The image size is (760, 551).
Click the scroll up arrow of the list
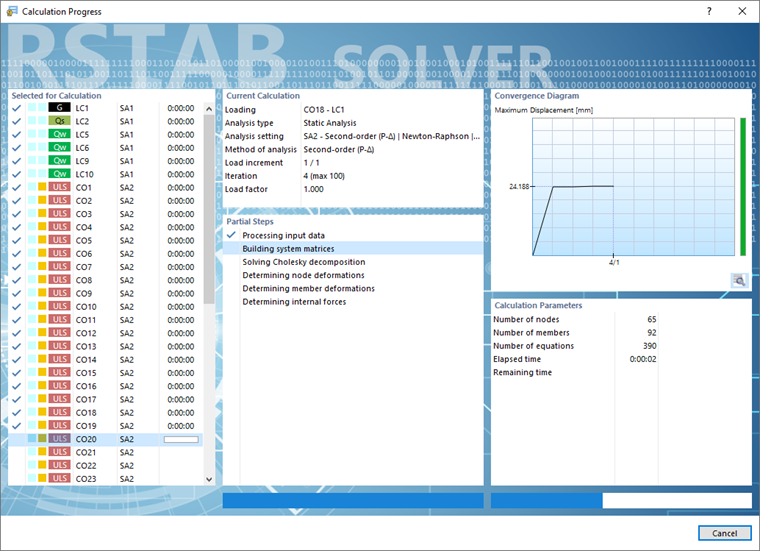click(x=209, y=109)
